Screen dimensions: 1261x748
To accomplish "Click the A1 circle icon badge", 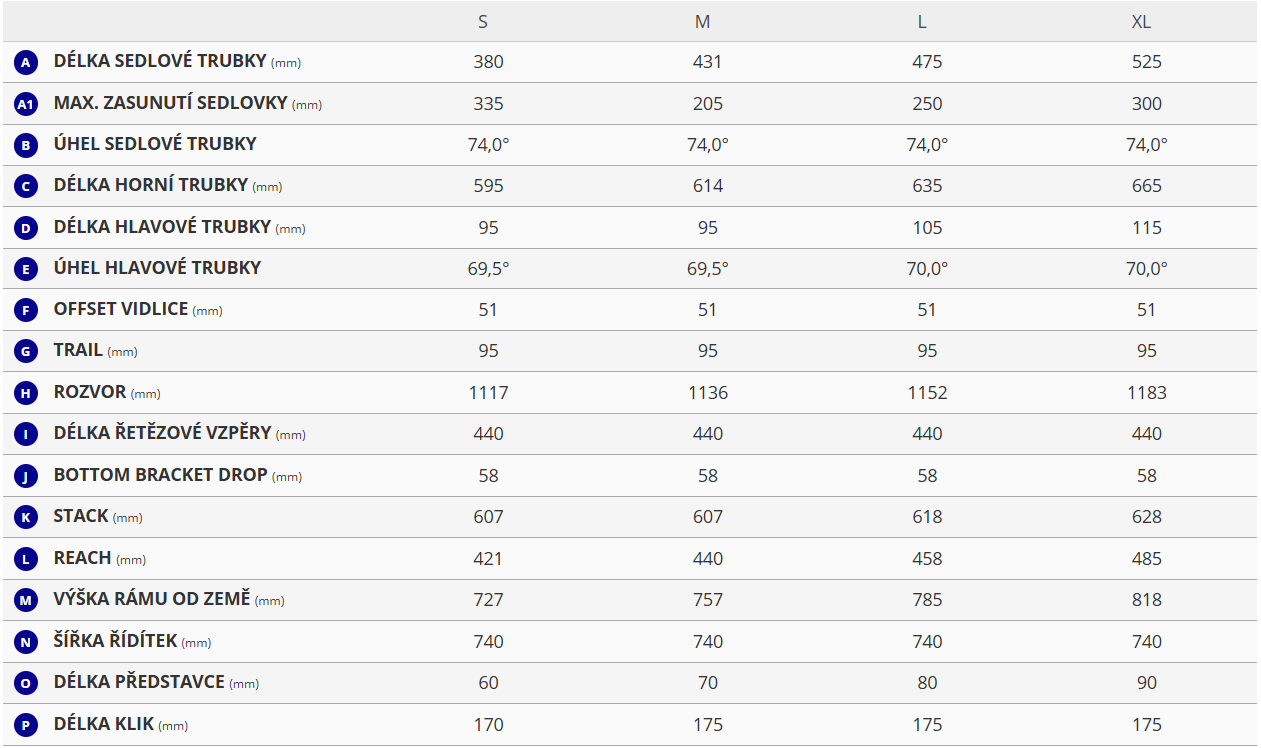I will click(x=26, y=104).
